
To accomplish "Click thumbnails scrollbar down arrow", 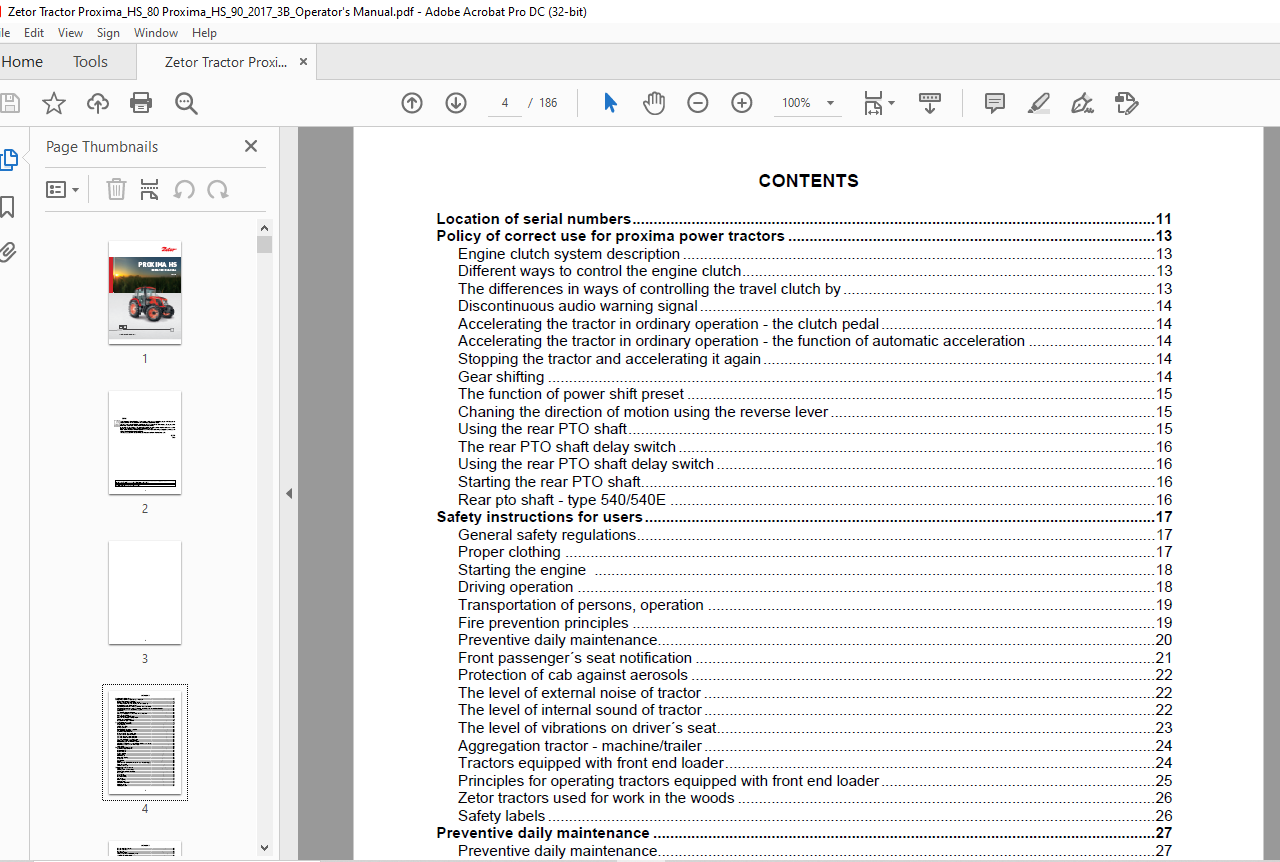I will 265,848.
